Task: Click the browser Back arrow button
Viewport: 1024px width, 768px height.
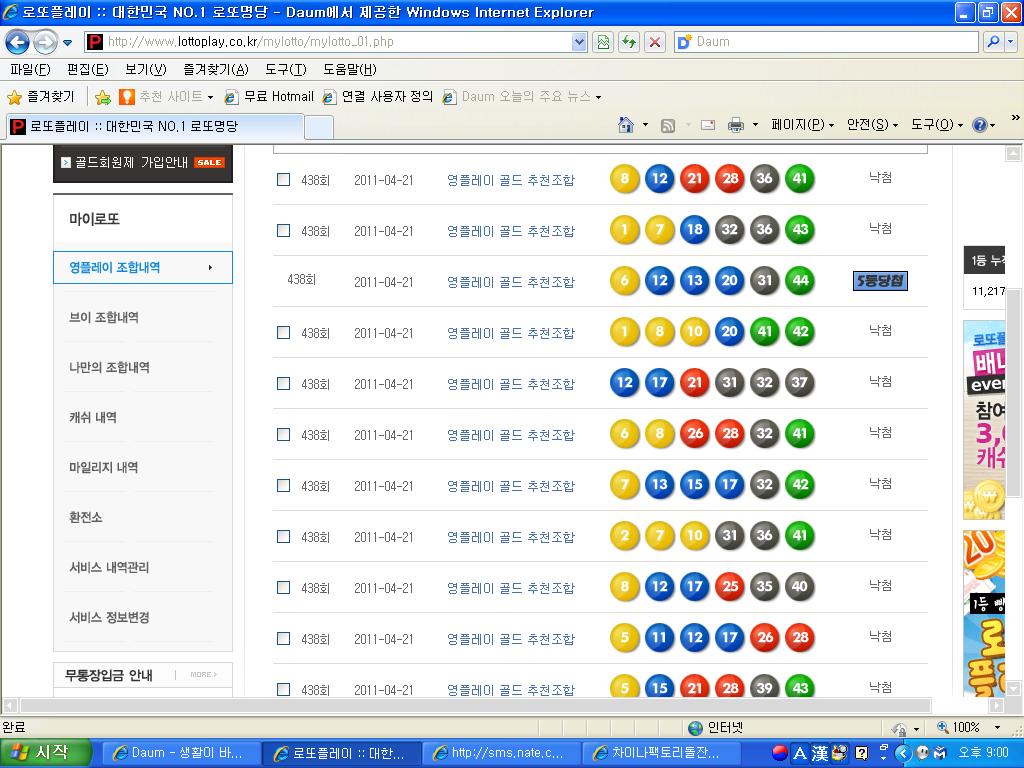Action: click(x=17, y=42)
